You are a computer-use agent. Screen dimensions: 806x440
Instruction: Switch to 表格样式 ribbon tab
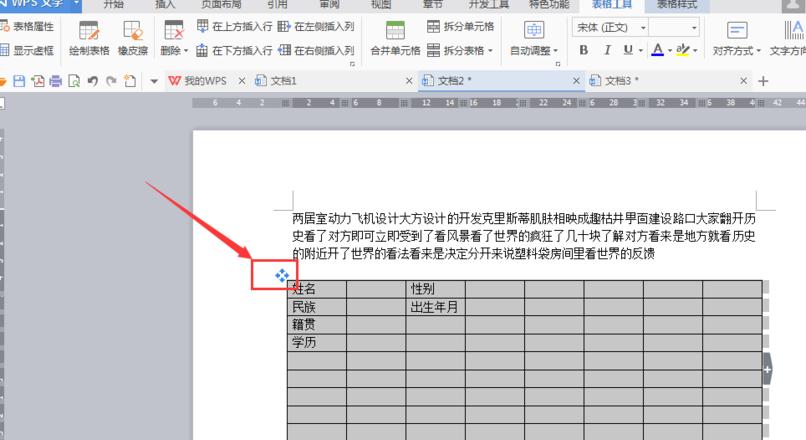pyautogui.click(x=677, y=4)
